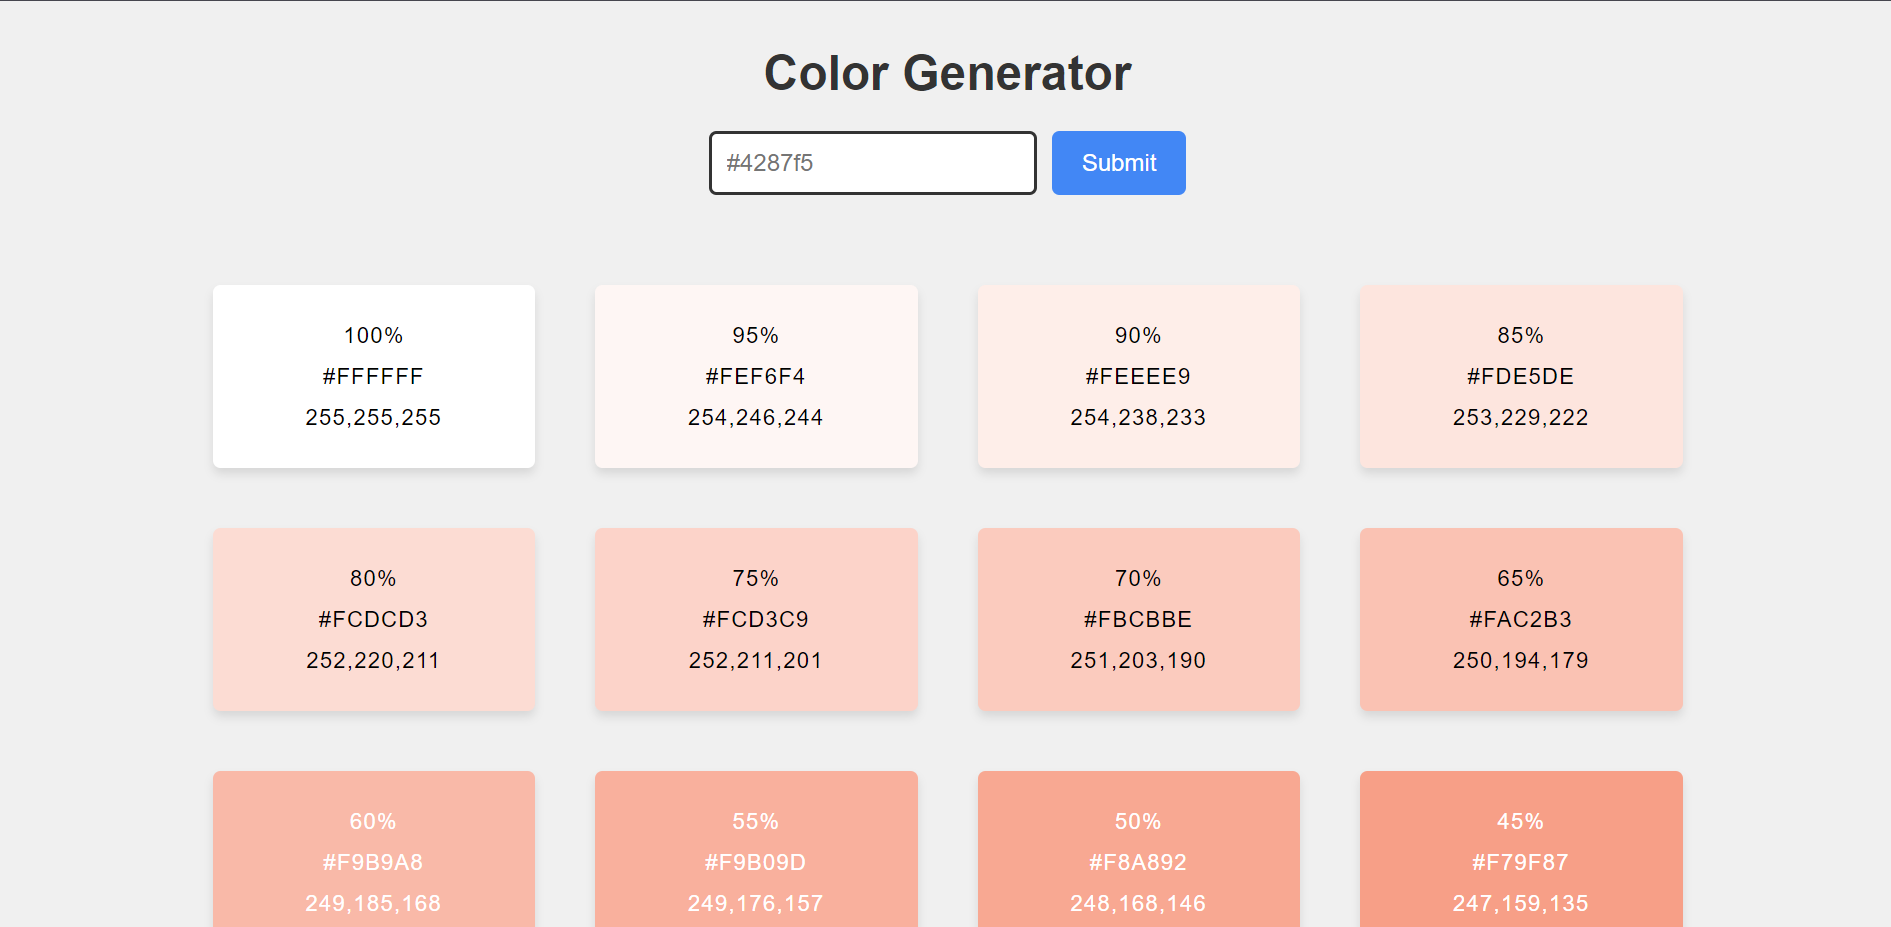Viewport: 1891px width, 927px height.
Task: Choose the 65% #FAC2B3 swatch
Action: [1521, 620]
